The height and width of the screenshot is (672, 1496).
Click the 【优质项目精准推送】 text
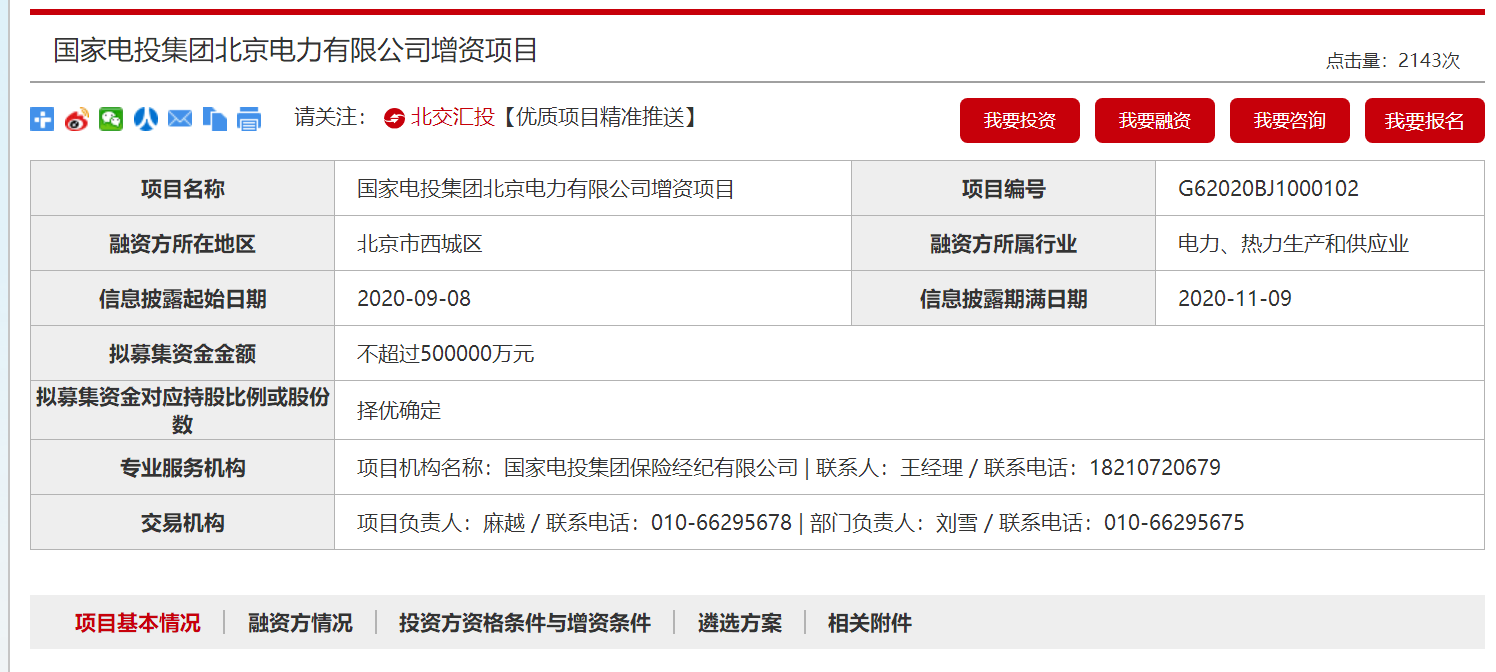598,117
